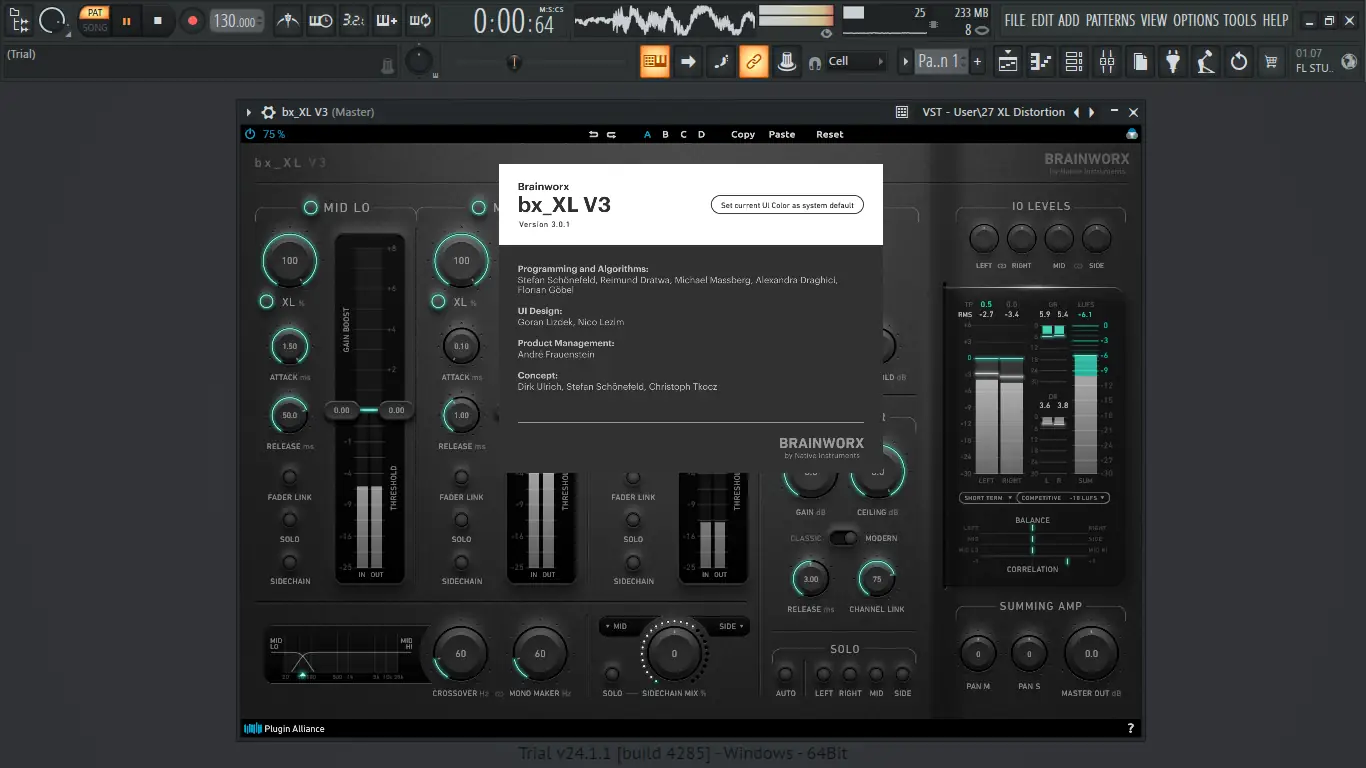1366x768 pixels.
Task: Select settings slot D
Action: (x=701, y=134)
